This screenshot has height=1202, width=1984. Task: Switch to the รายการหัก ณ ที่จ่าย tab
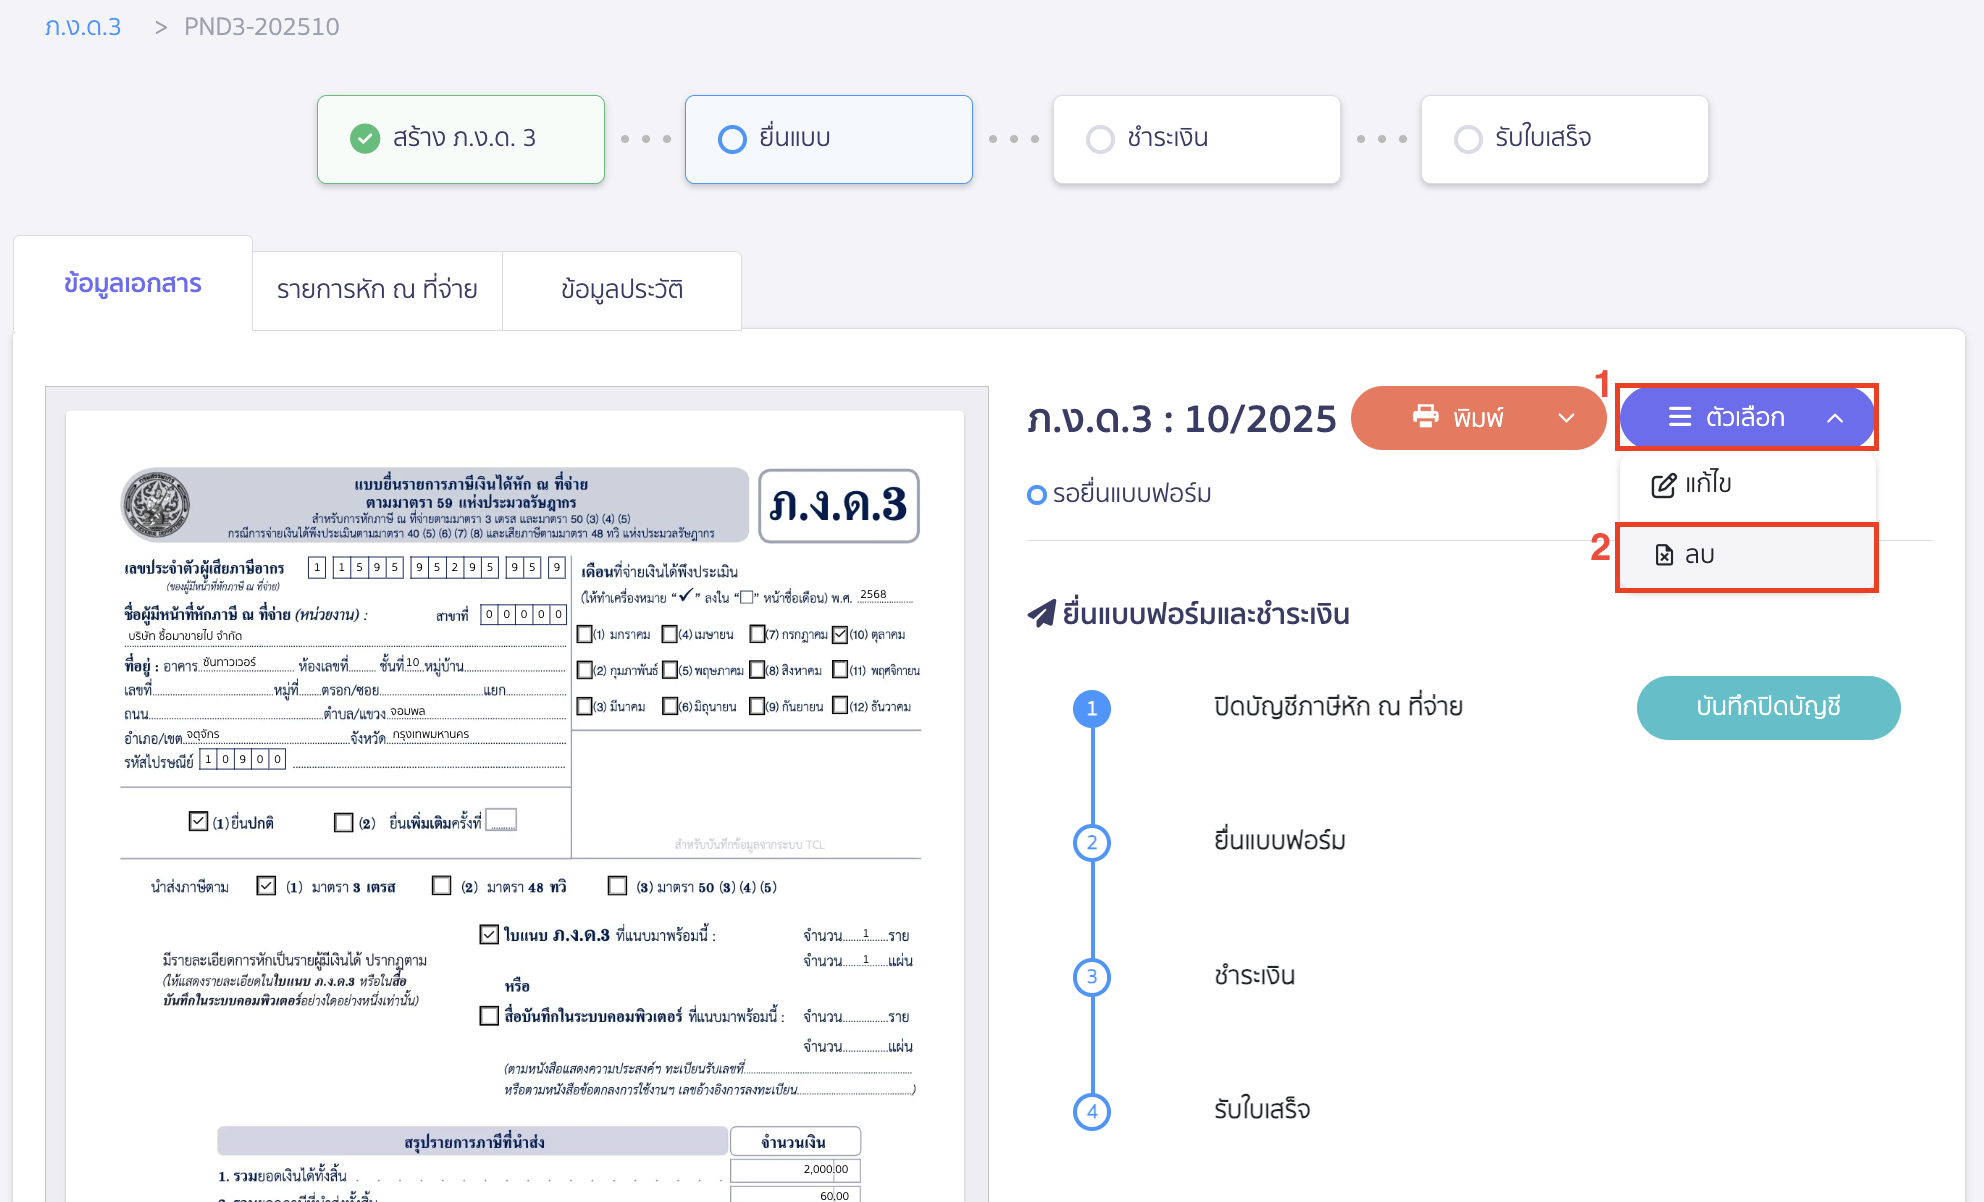coord(377,290)
